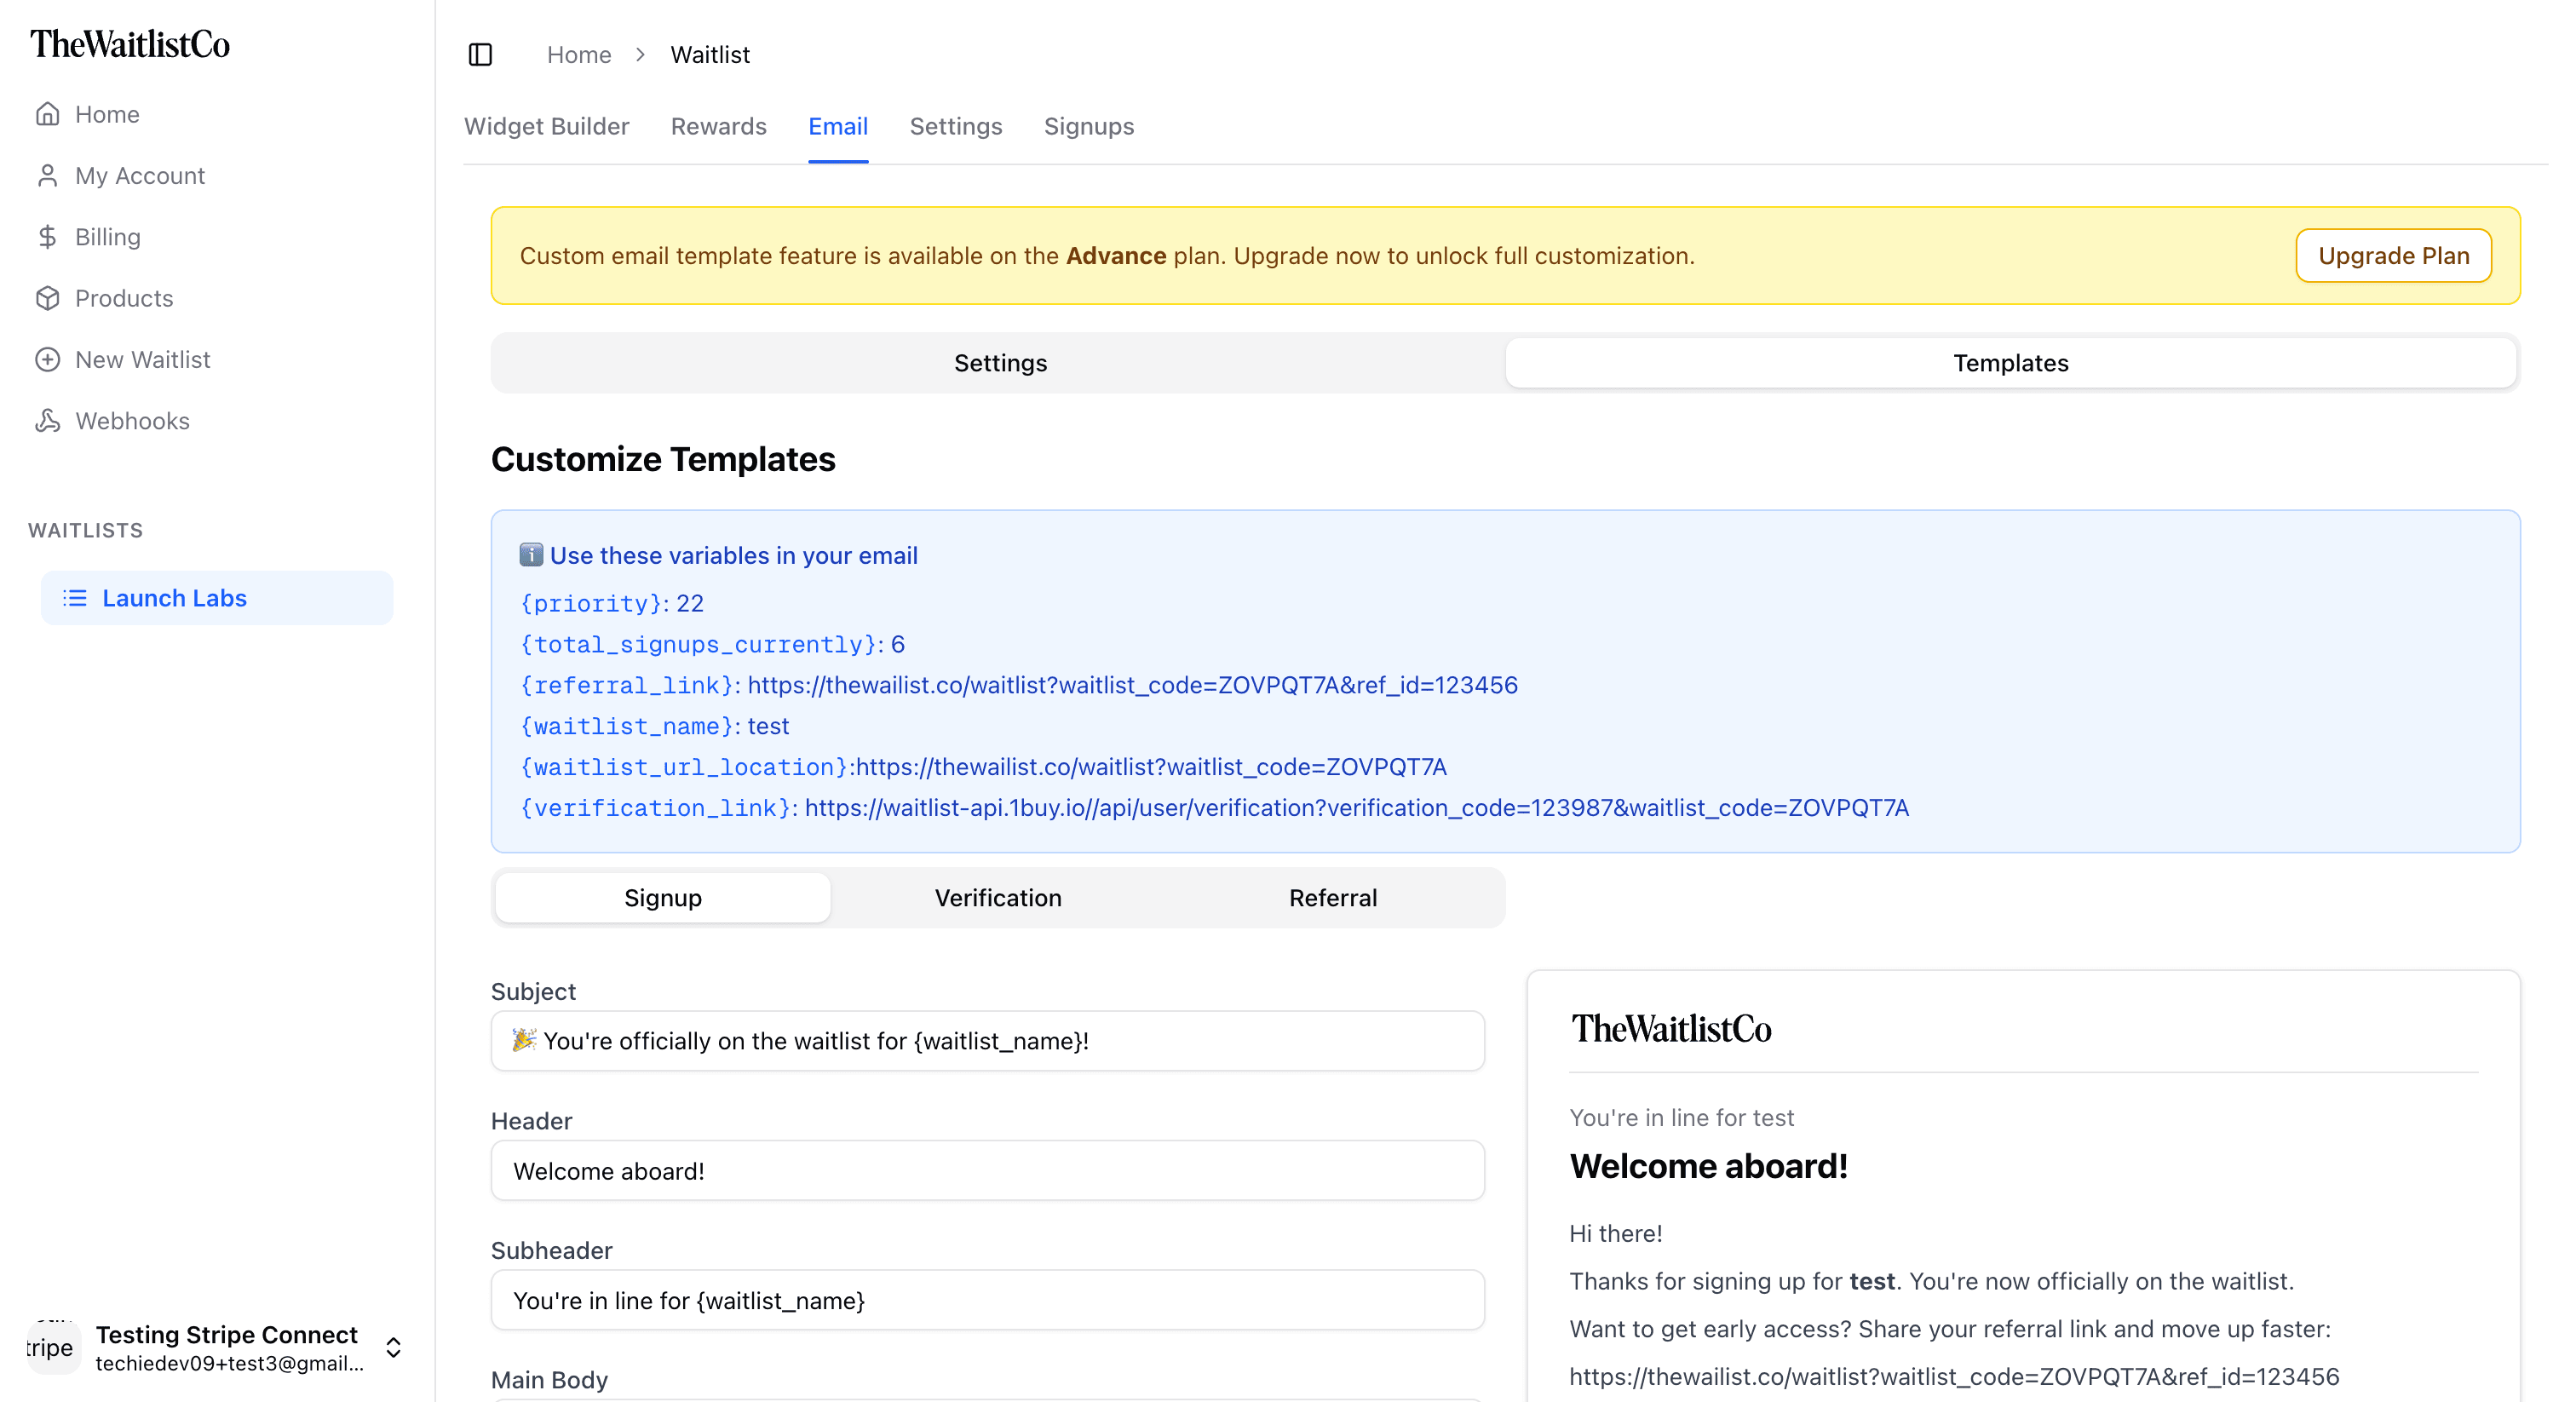The height and width of the screenshot is (1402, 2576).
Task: Collapse the sidebar using the panel icon
Action: (481, 54)
